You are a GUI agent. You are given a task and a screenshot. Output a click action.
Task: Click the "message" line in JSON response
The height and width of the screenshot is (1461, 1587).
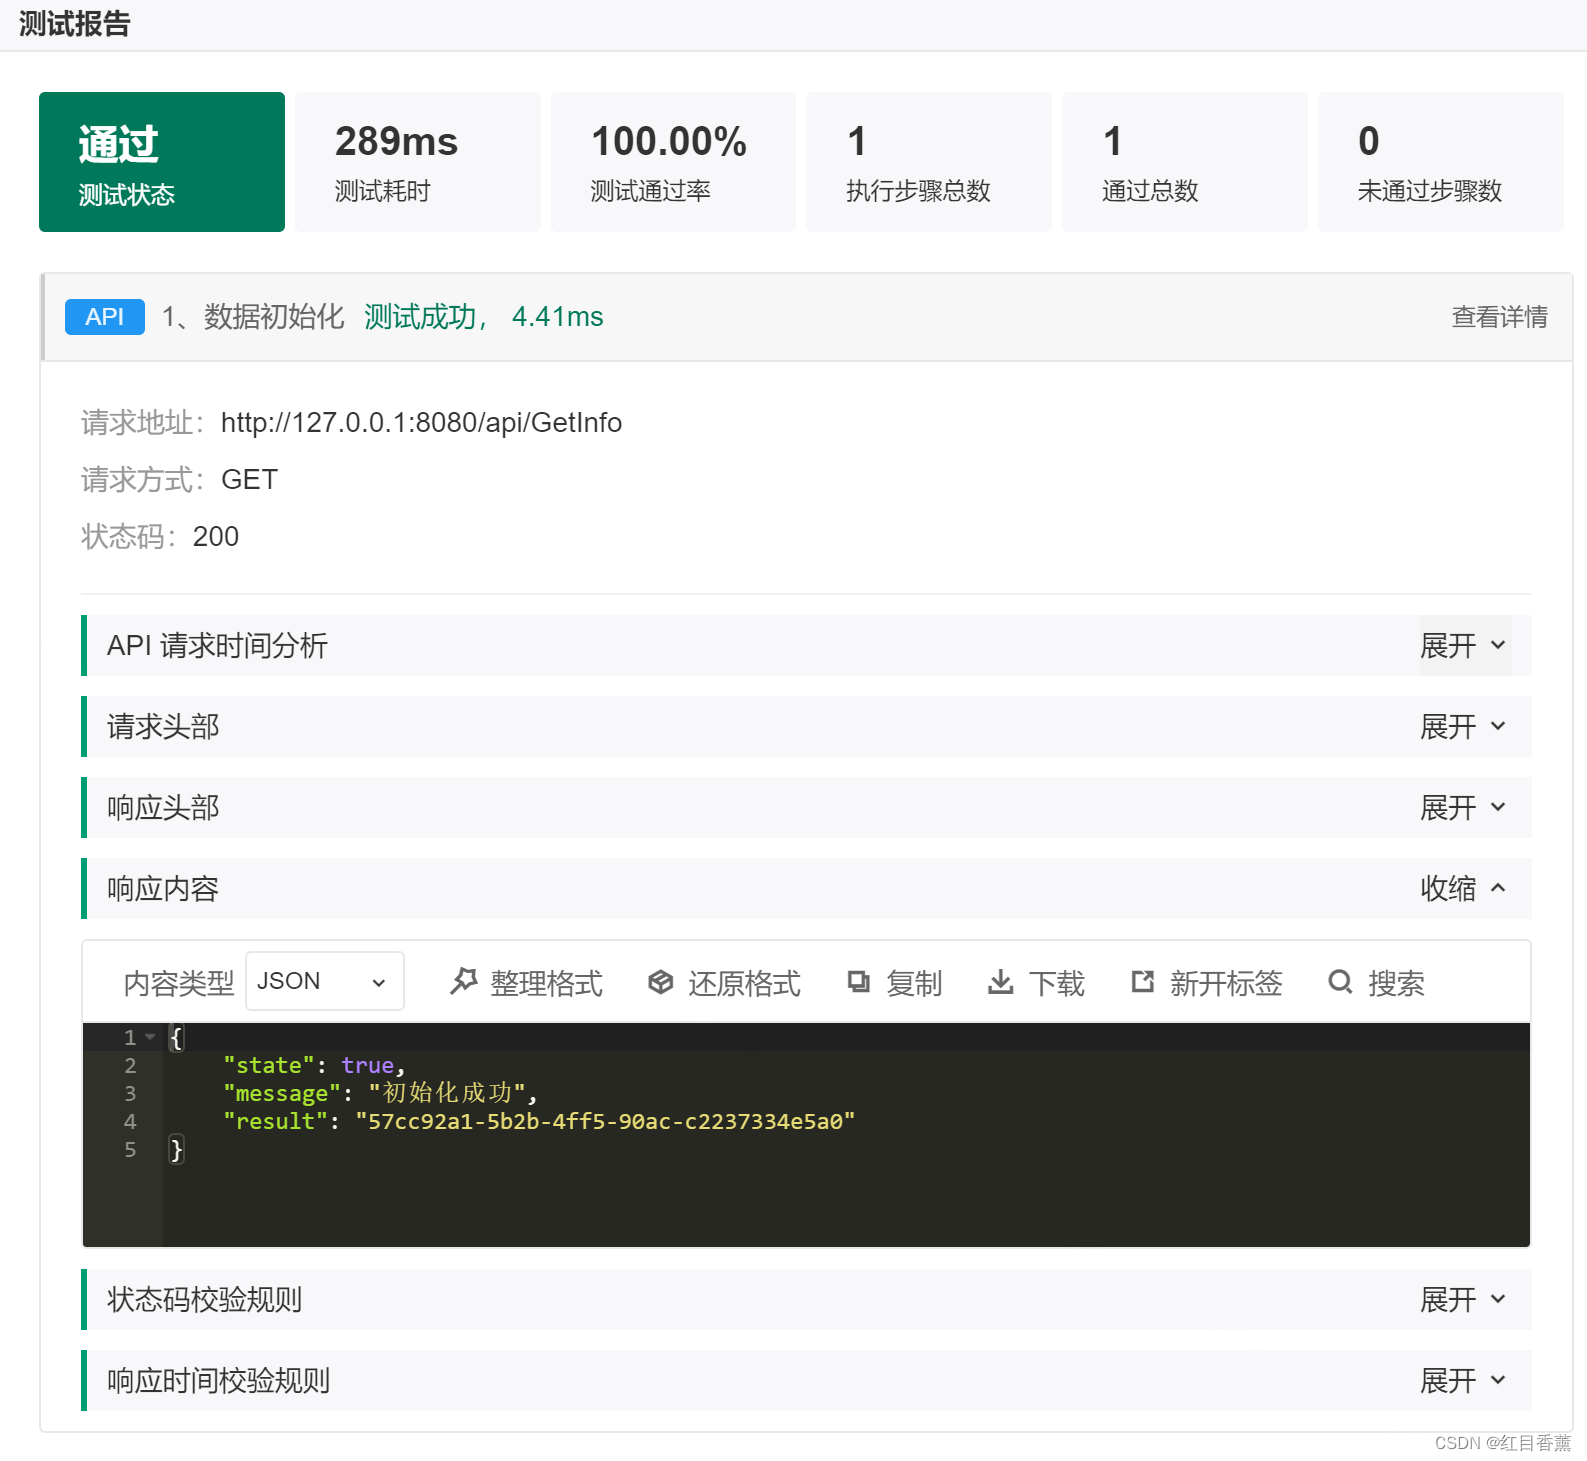point(380,1093)
